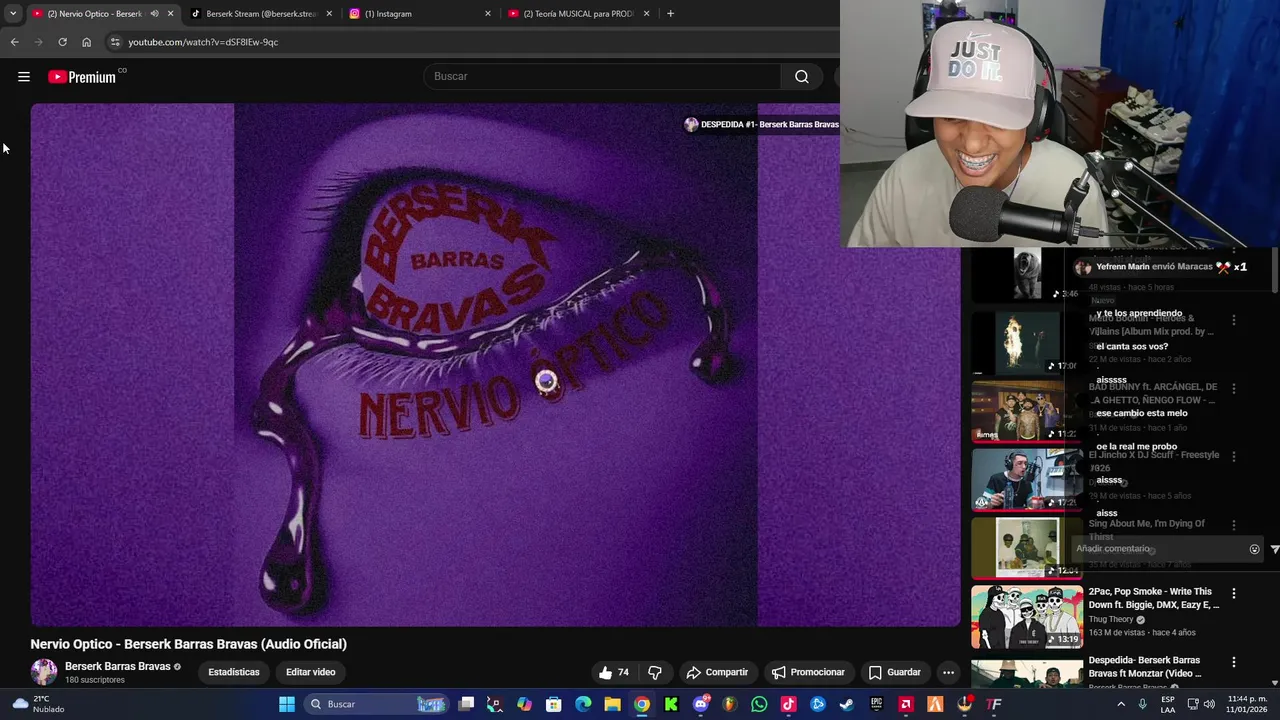
Task: Open browser home page button
Action: click(x=87, y=42)
